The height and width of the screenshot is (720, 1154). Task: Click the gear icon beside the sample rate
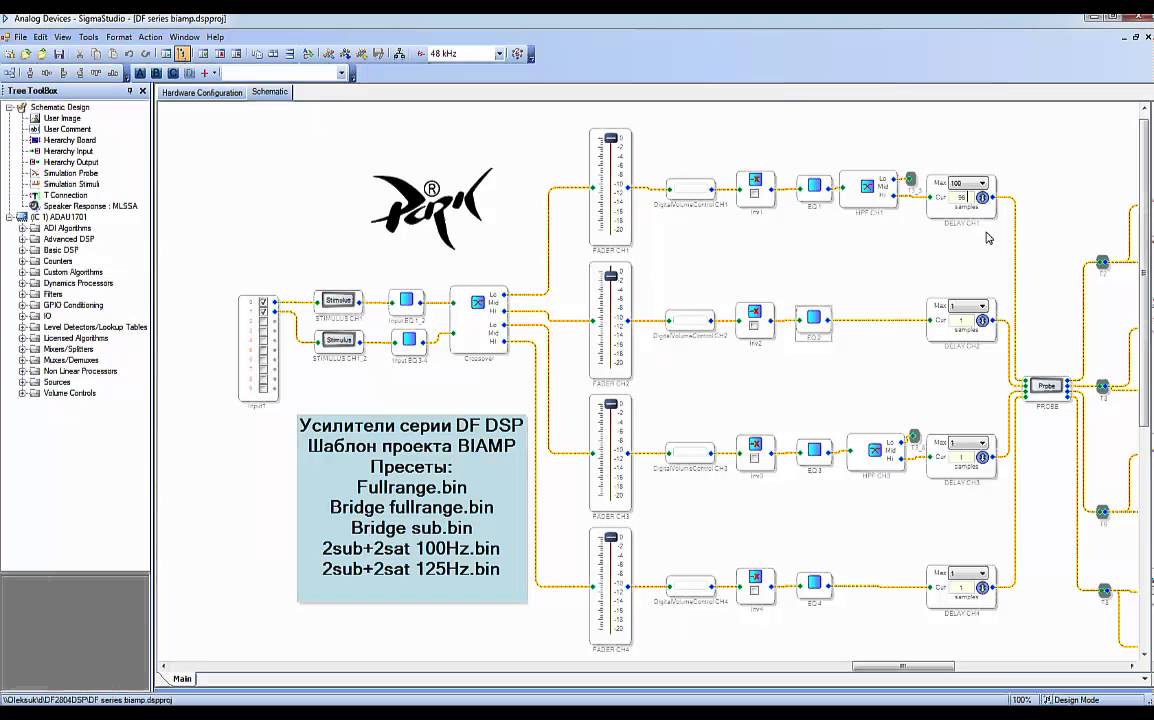click(517, 54)
